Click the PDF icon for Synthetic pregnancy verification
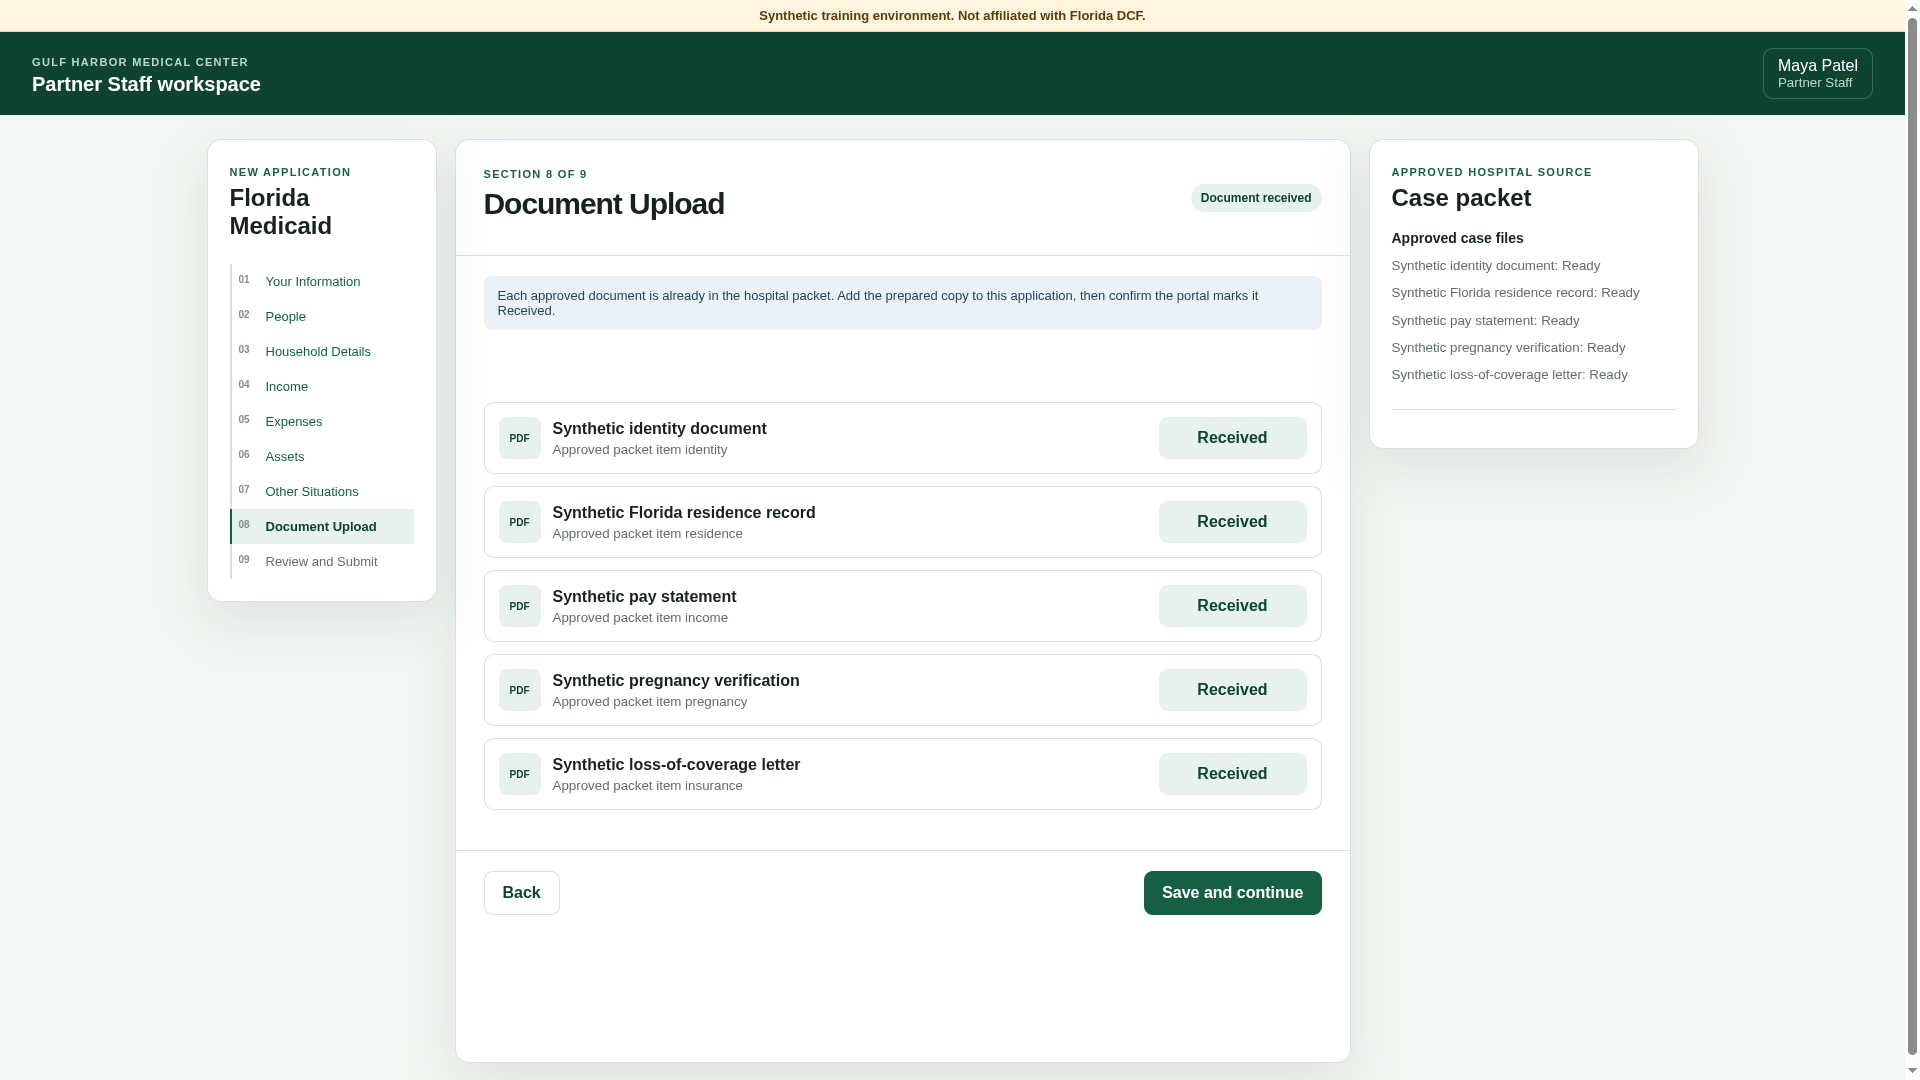 pyautogui.click(x=519, y=690)
